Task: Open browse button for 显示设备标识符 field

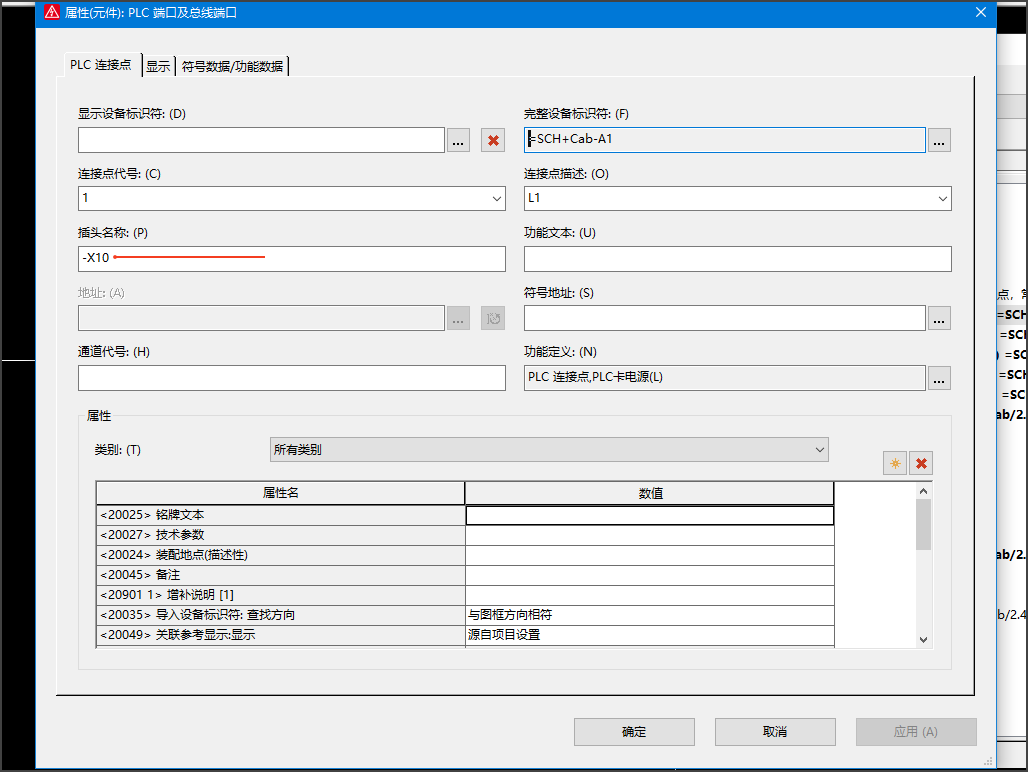Action: [458, 140]
